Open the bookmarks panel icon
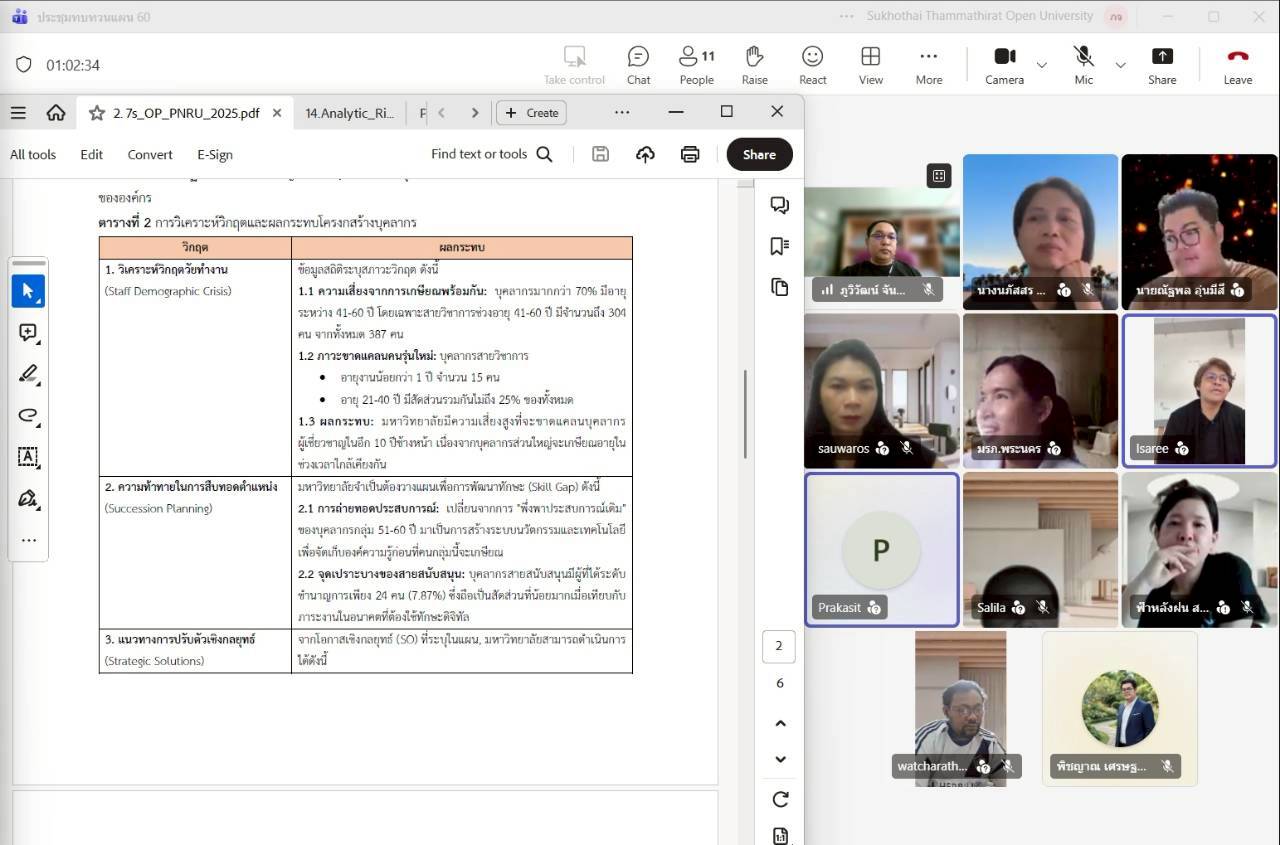 click(779, 246)
